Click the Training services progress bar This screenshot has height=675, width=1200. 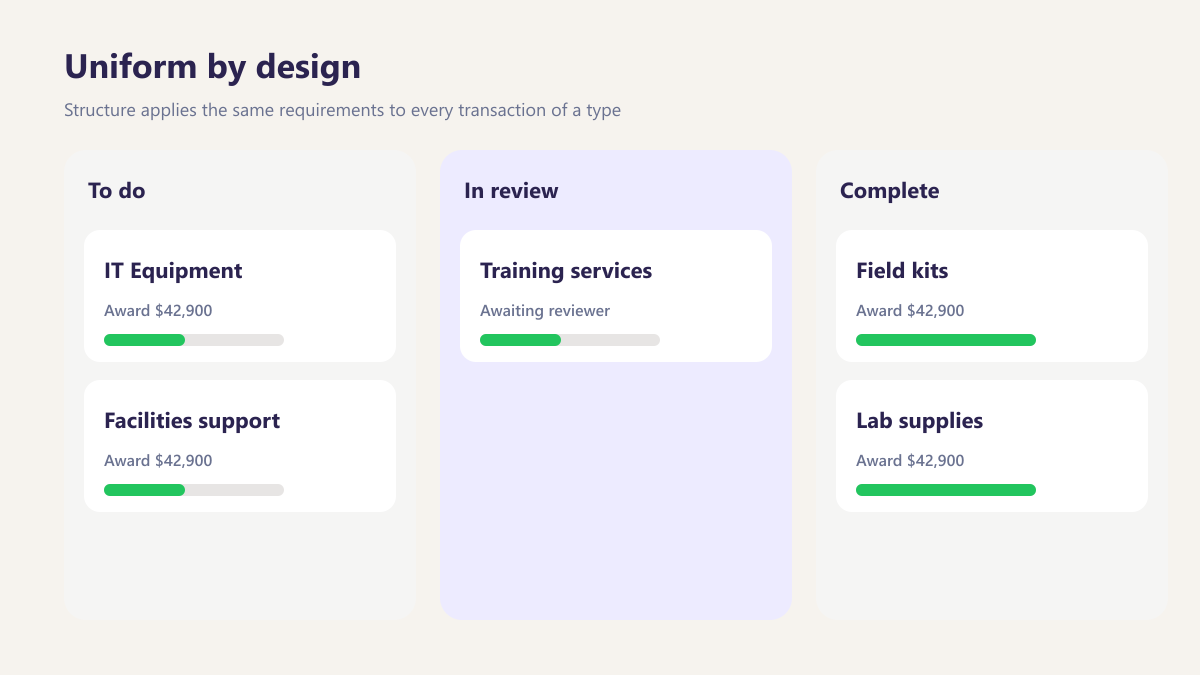tap(570, 340)
